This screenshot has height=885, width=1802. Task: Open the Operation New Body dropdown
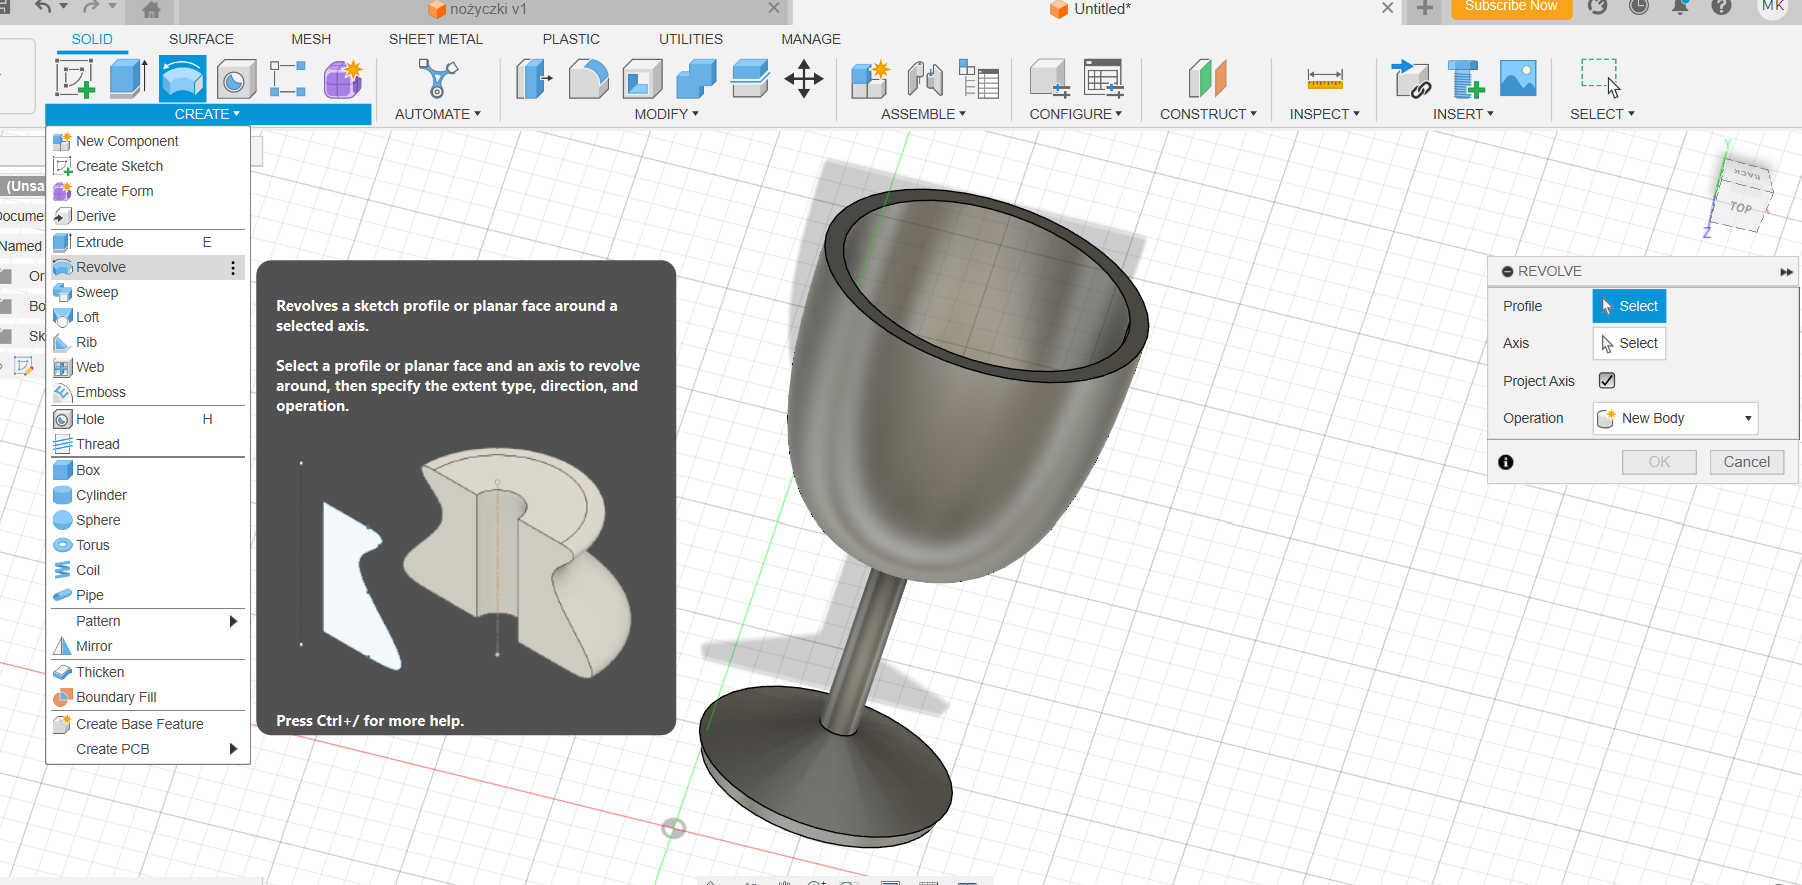point(1675,418)
